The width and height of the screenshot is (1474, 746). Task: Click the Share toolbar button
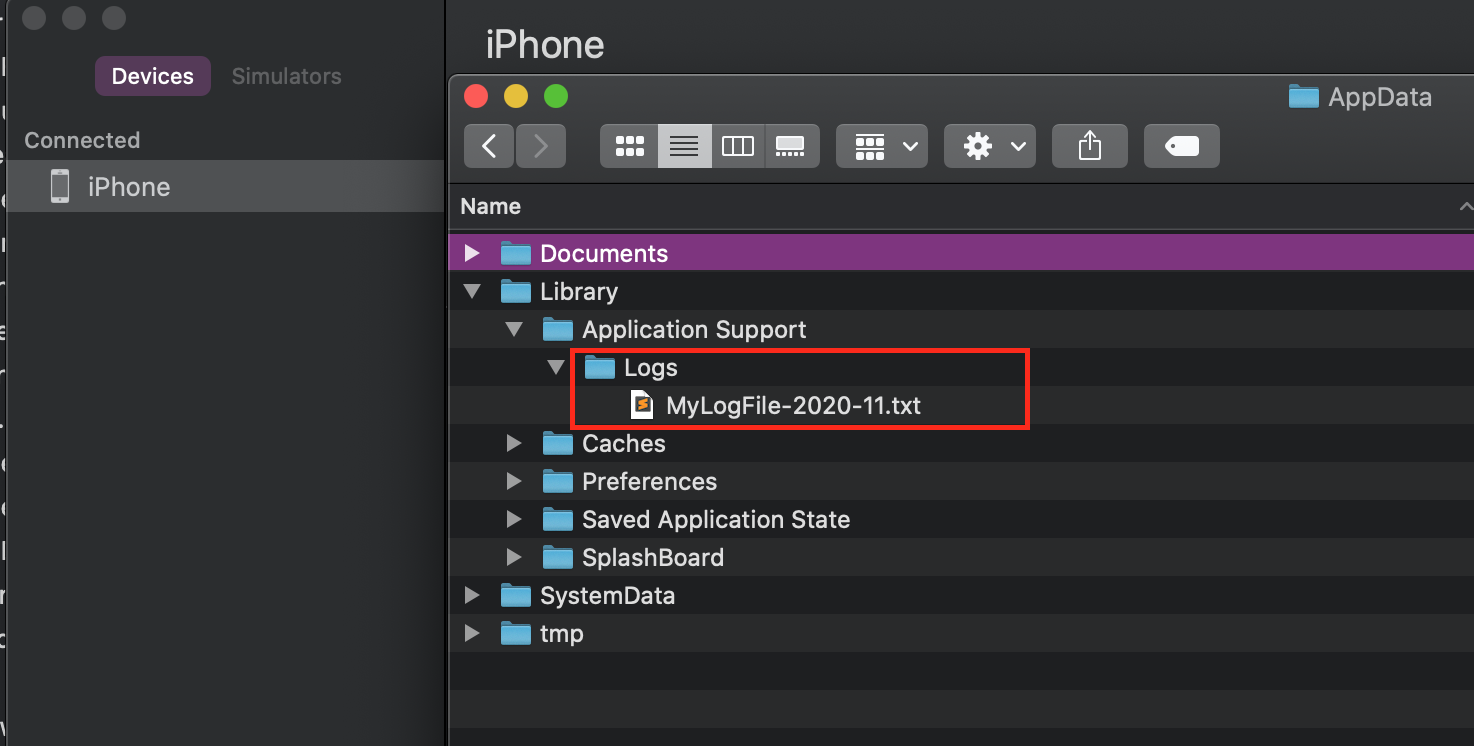coord(1090,146)
